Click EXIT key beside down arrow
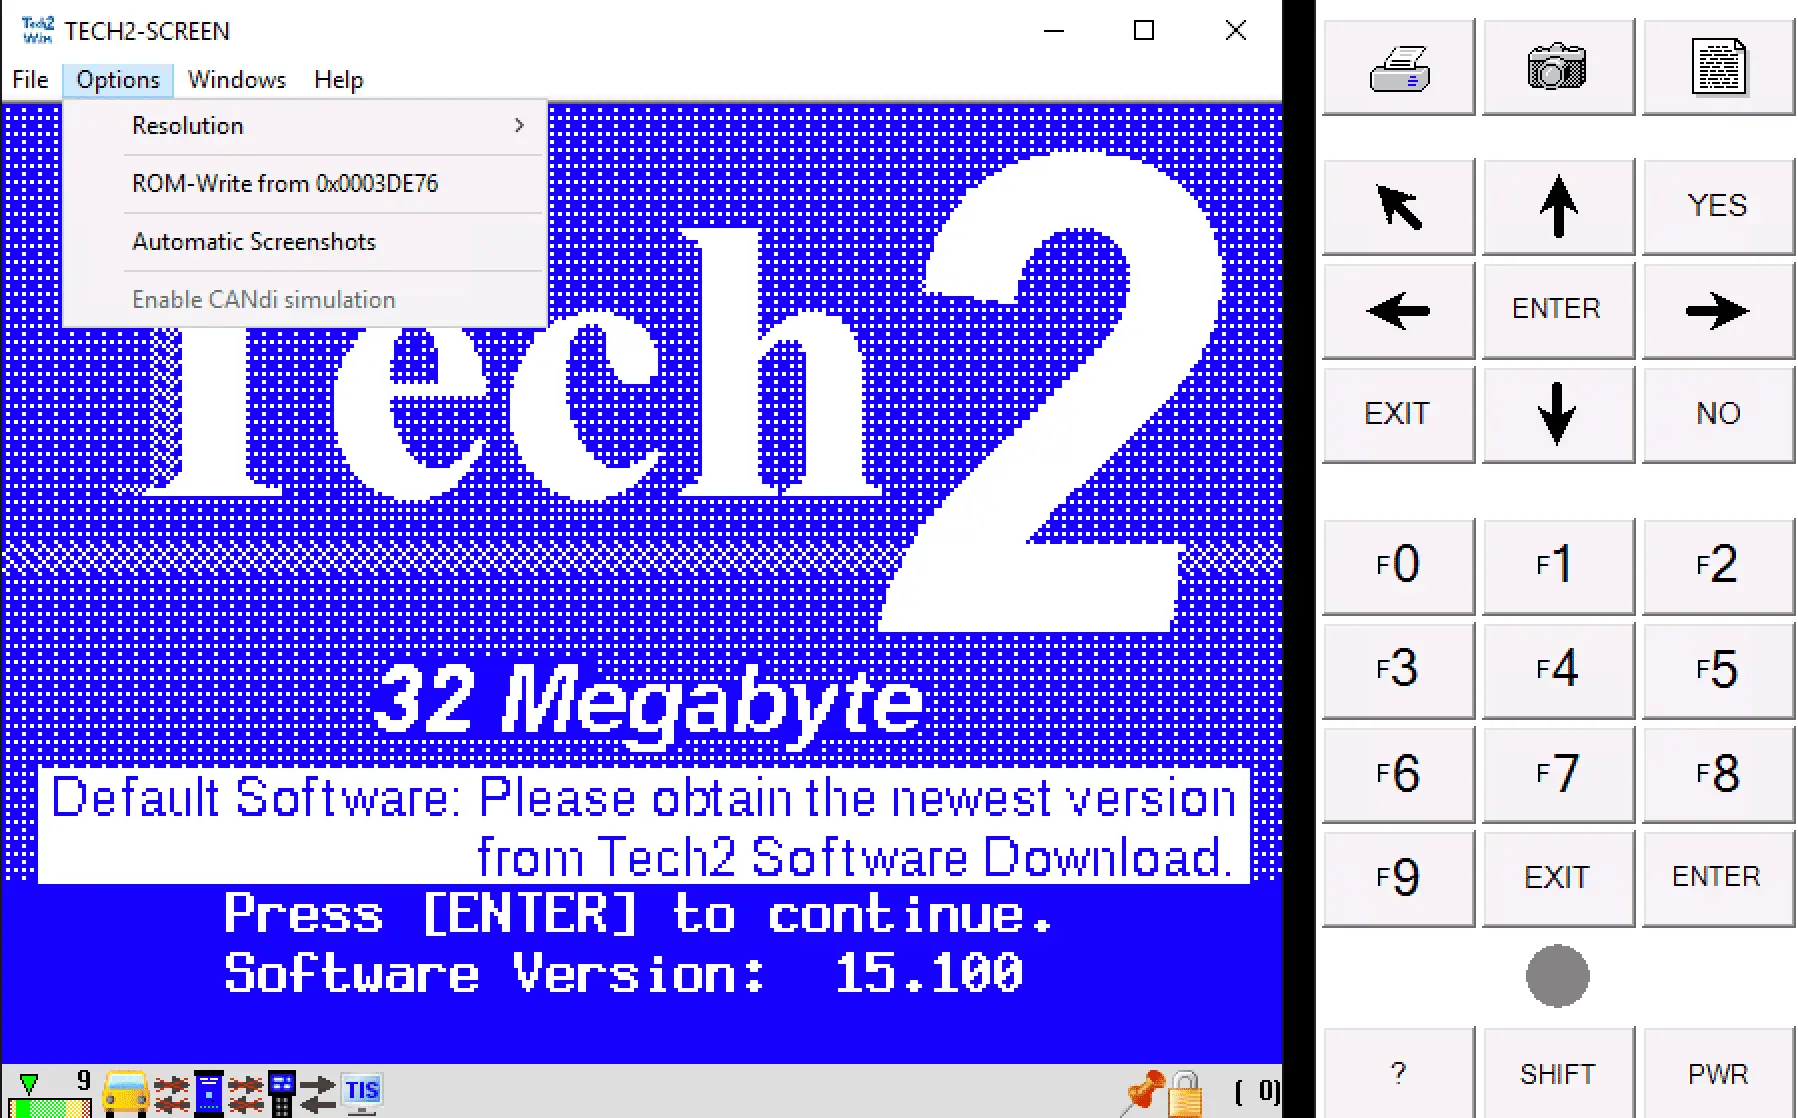Image resolution: width=1798 pixels, height=1118 pixels. (x=1398, y=414)
